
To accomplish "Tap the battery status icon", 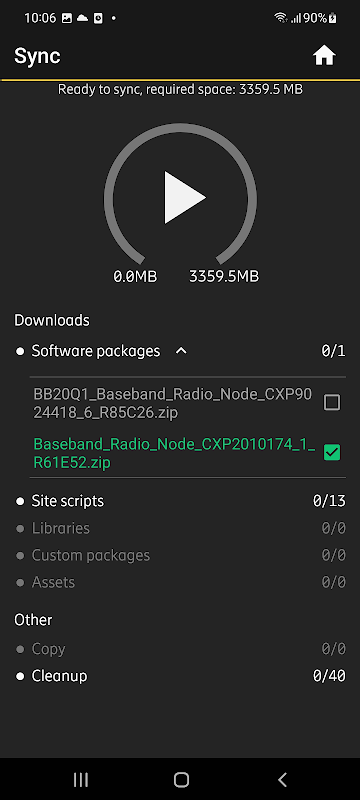I will (x=332, y=18).
